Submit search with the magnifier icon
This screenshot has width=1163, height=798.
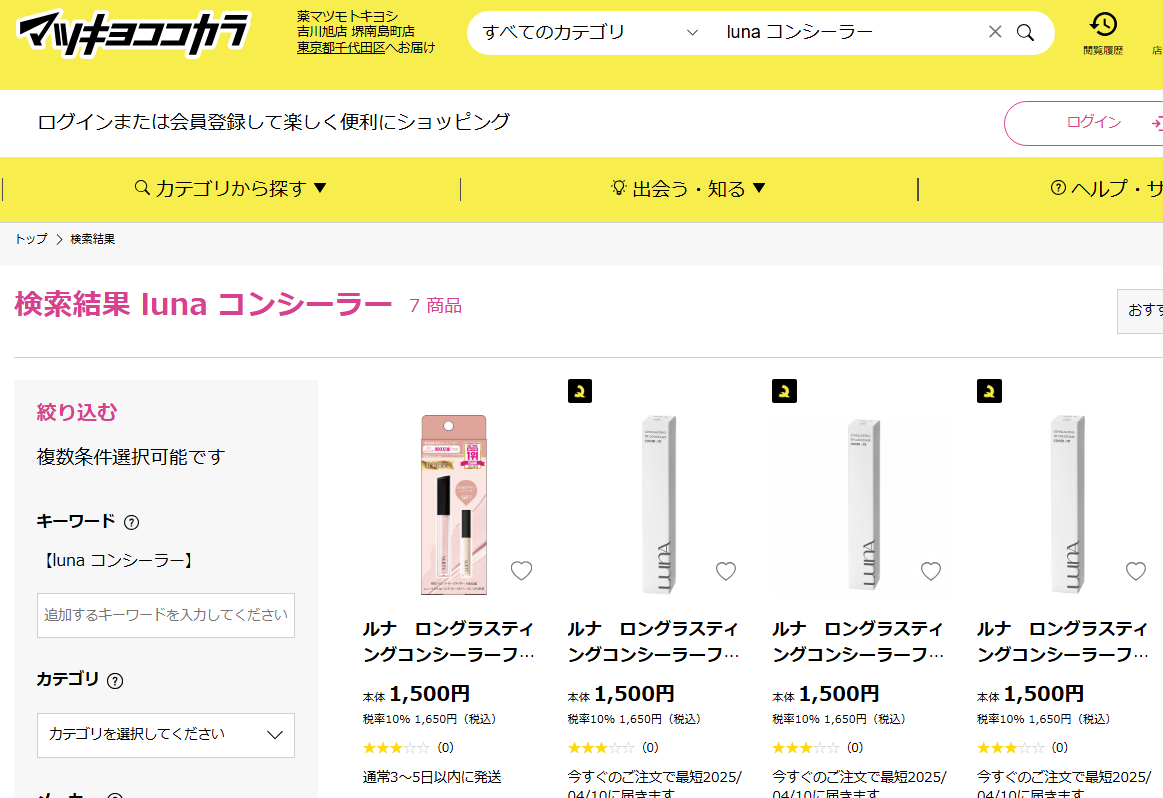(1025, 32)
